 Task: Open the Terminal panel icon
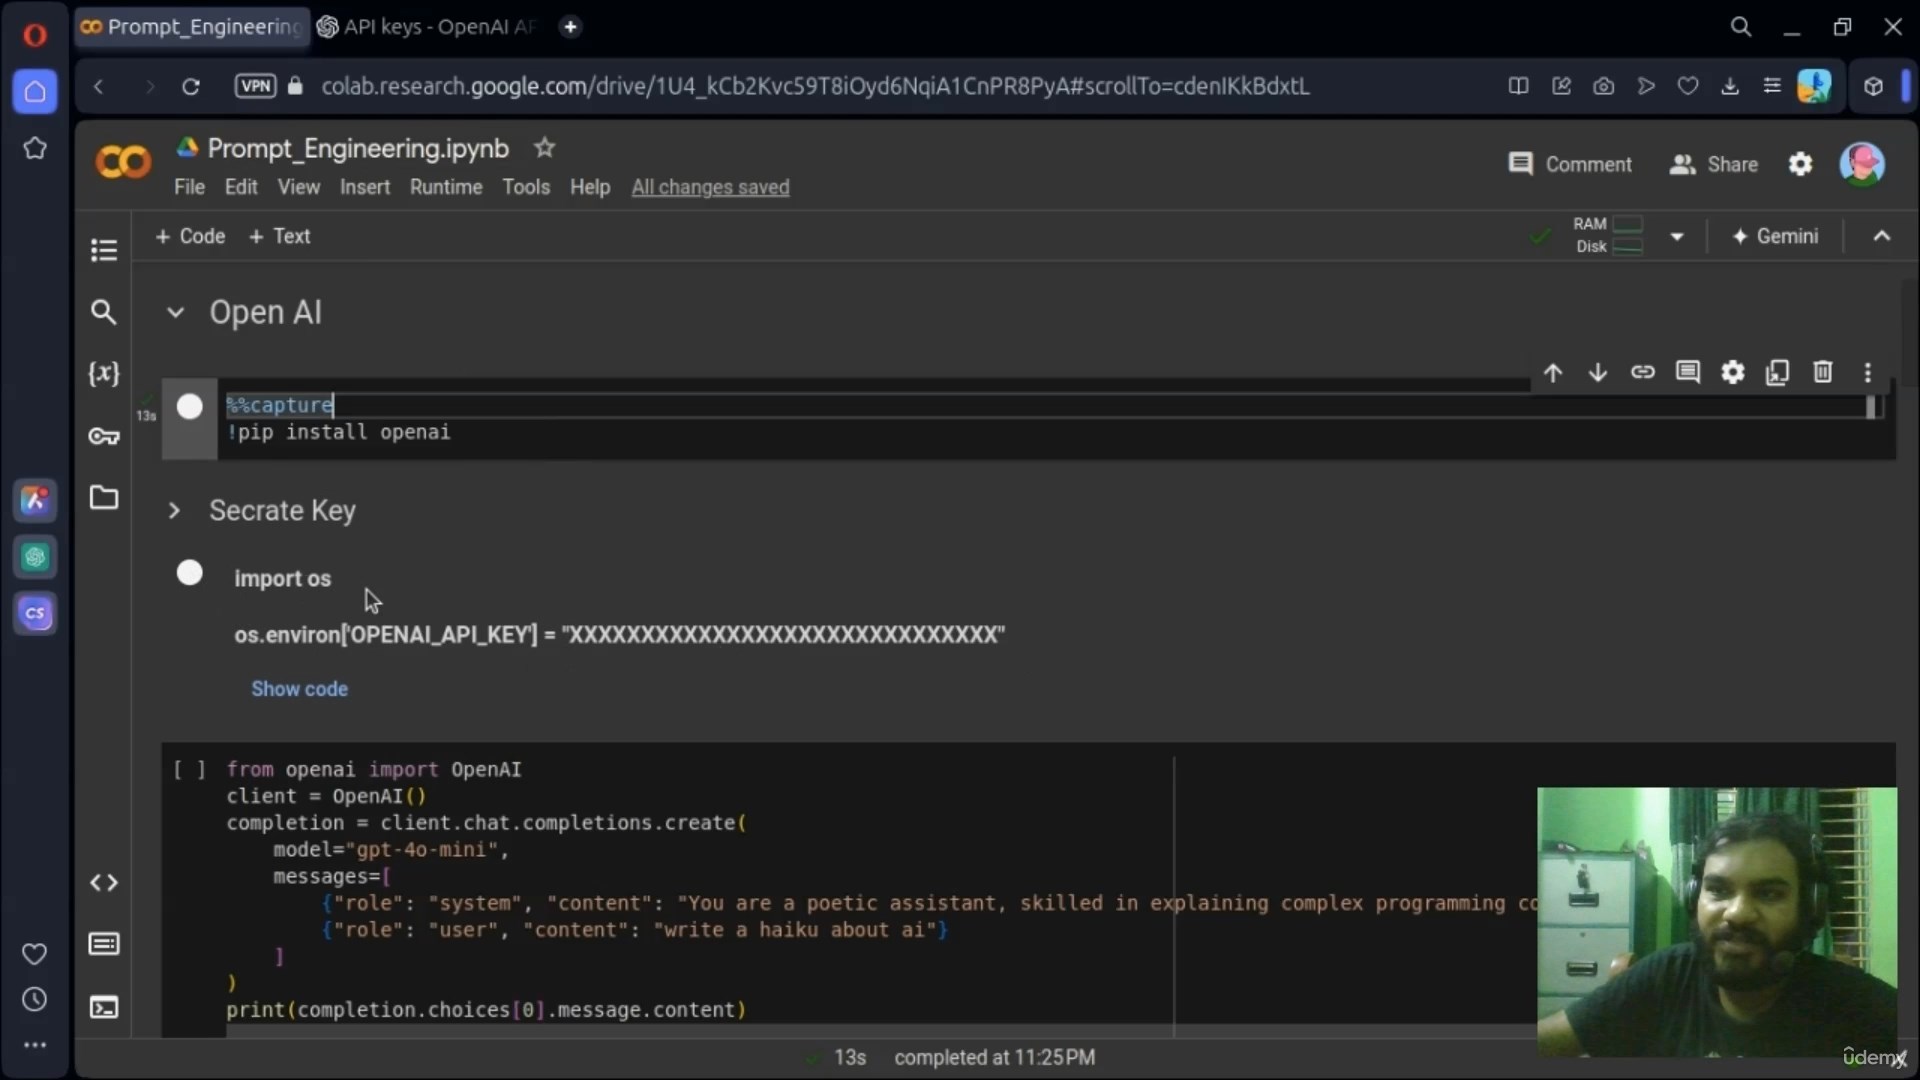tap(104, 1006)
